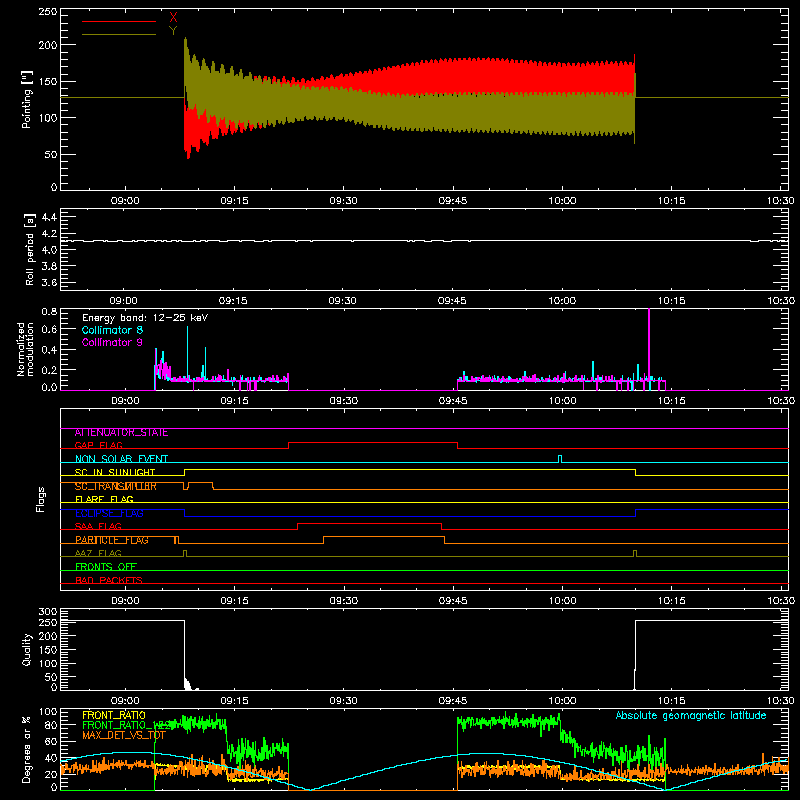The height and width of the screenshot is (800, 800).
Task: Click the 80 tick on Degrees axis
Action: (x=51, y=724)
